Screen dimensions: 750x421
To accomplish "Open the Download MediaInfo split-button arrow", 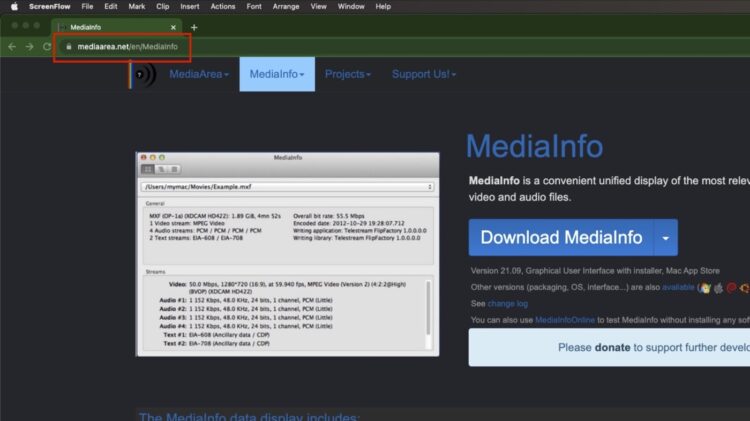I will pos(665,238).
